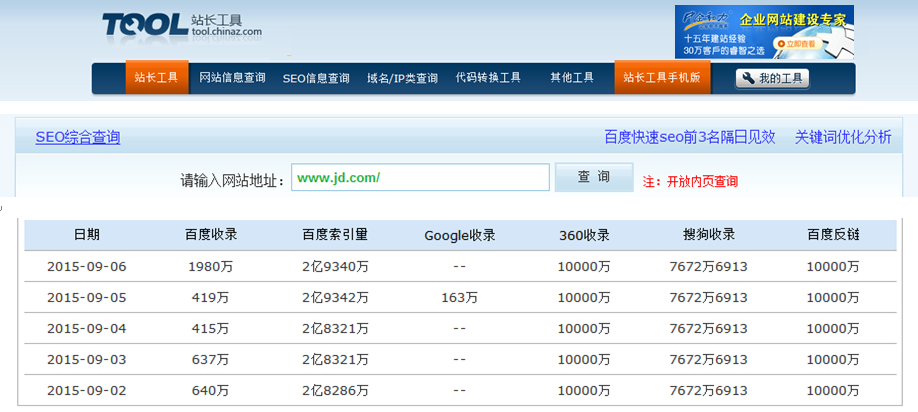Viewport: 918px width, 412px height.
Task: Open the 企业网站建设专家 banner ad
Action: pyautogui.click(x=764, y=32)
